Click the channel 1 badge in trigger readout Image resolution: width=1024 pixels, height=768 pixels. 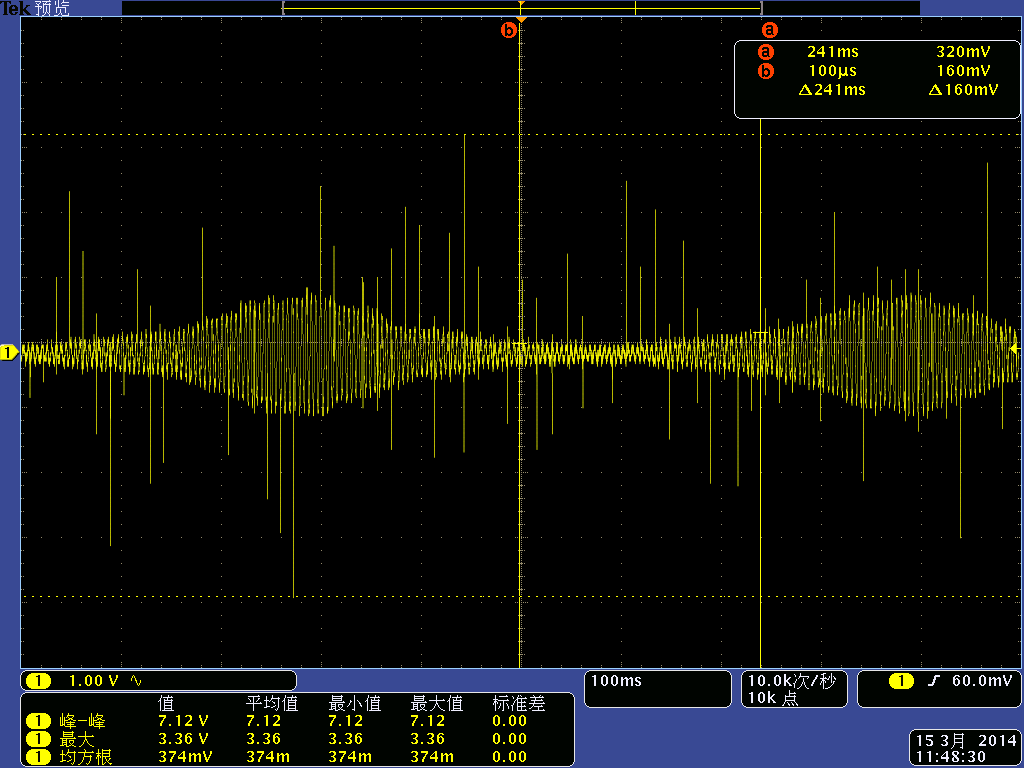(x=901, y=681)
